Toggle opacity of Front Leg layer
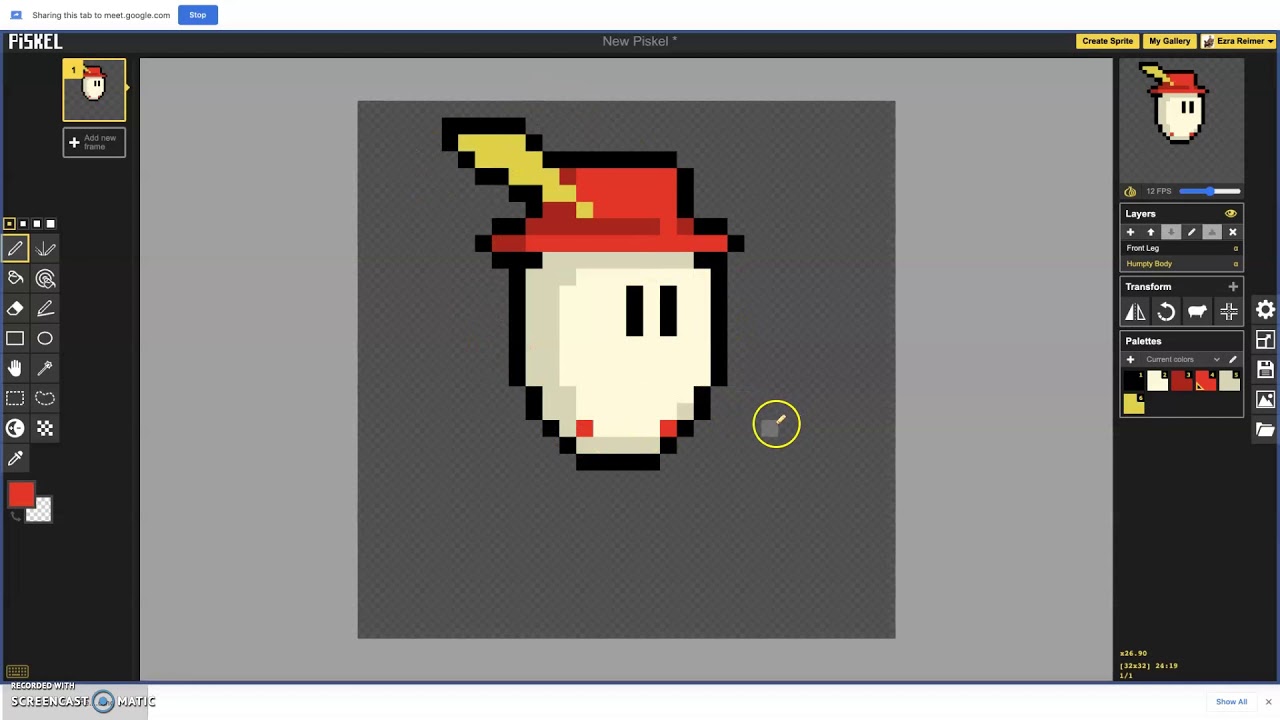Image resolution: width=1280 pixels, height=720 pixels. (1236, 248)
